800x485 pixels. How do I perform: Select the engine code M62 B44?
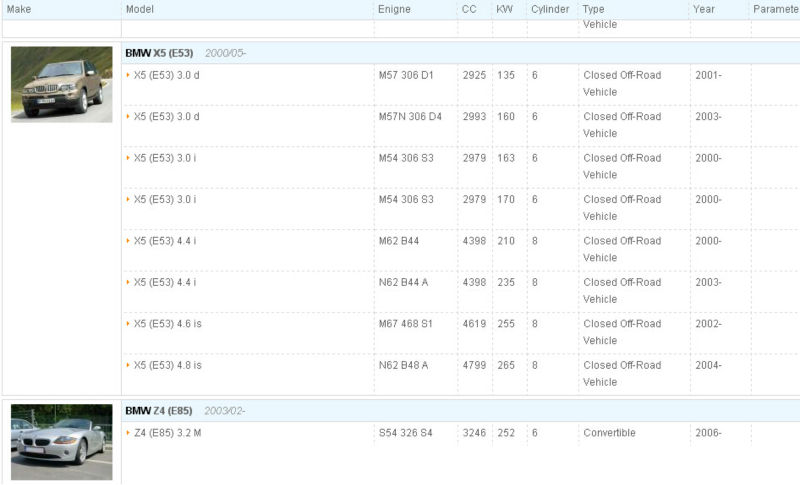coord(399,241)
